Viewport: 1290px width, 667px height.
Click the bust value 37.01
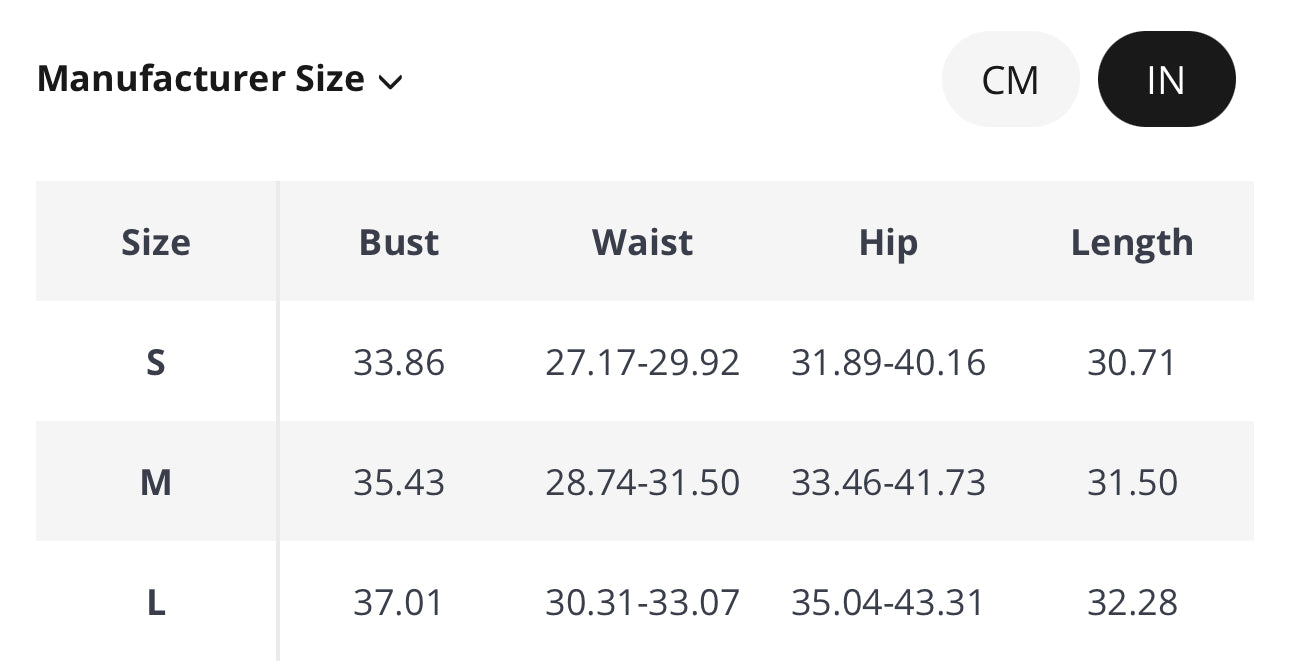click(x=398, y=603)
